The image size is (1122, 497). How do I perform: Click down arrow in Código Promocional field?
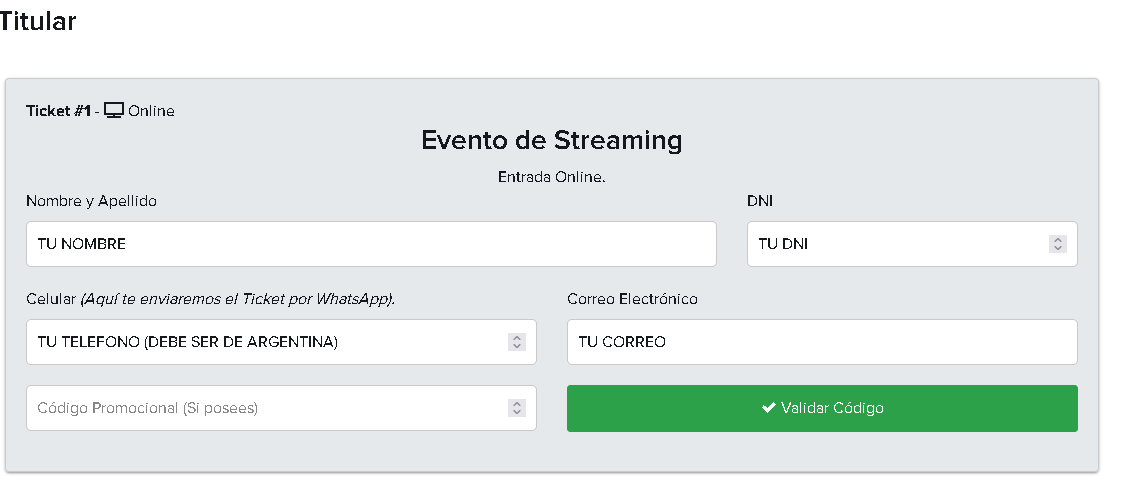(x=517, y=412)
